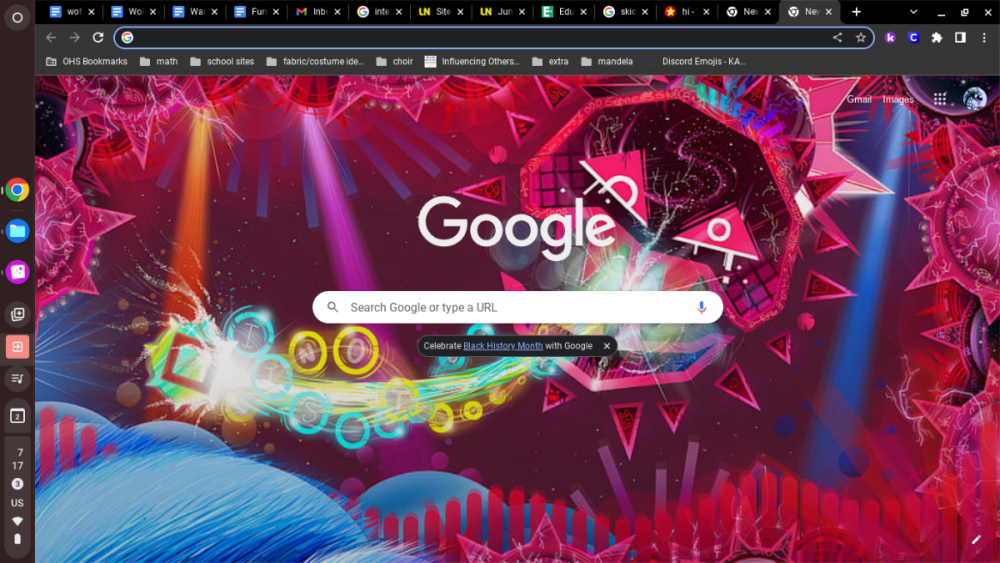Bookmark this tab with the star icon
Screen dimensions: 1000x563
point(860,37)
